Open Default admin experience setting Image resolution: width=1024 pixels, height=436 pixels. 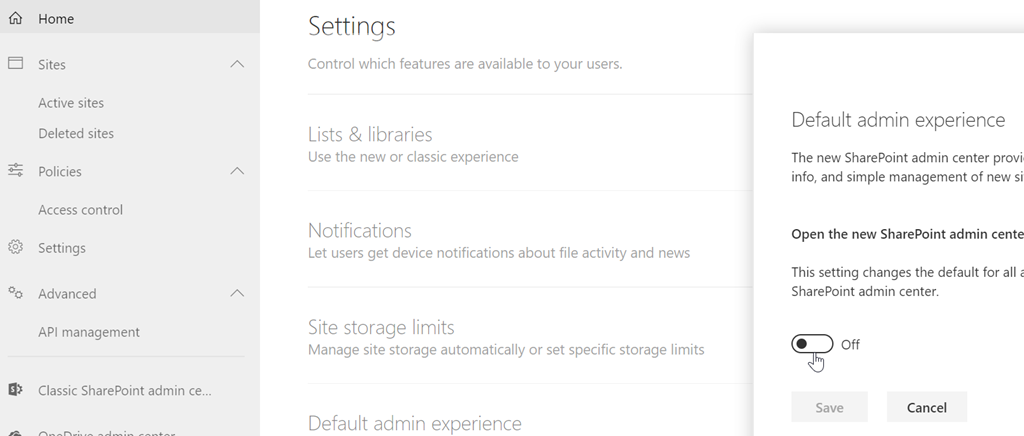coord(415,423)
